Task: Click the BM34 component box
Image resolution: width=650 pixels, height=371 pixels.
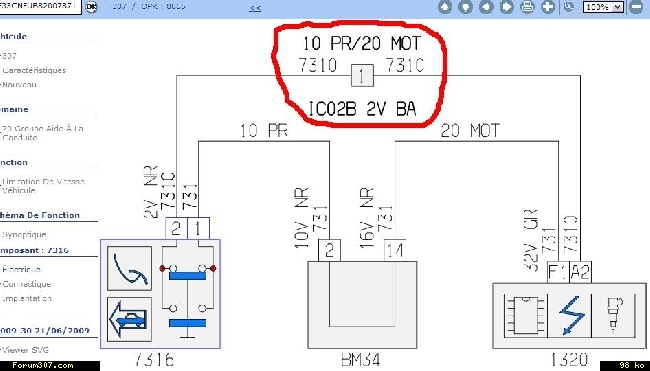Action: (x=362, y=305)
